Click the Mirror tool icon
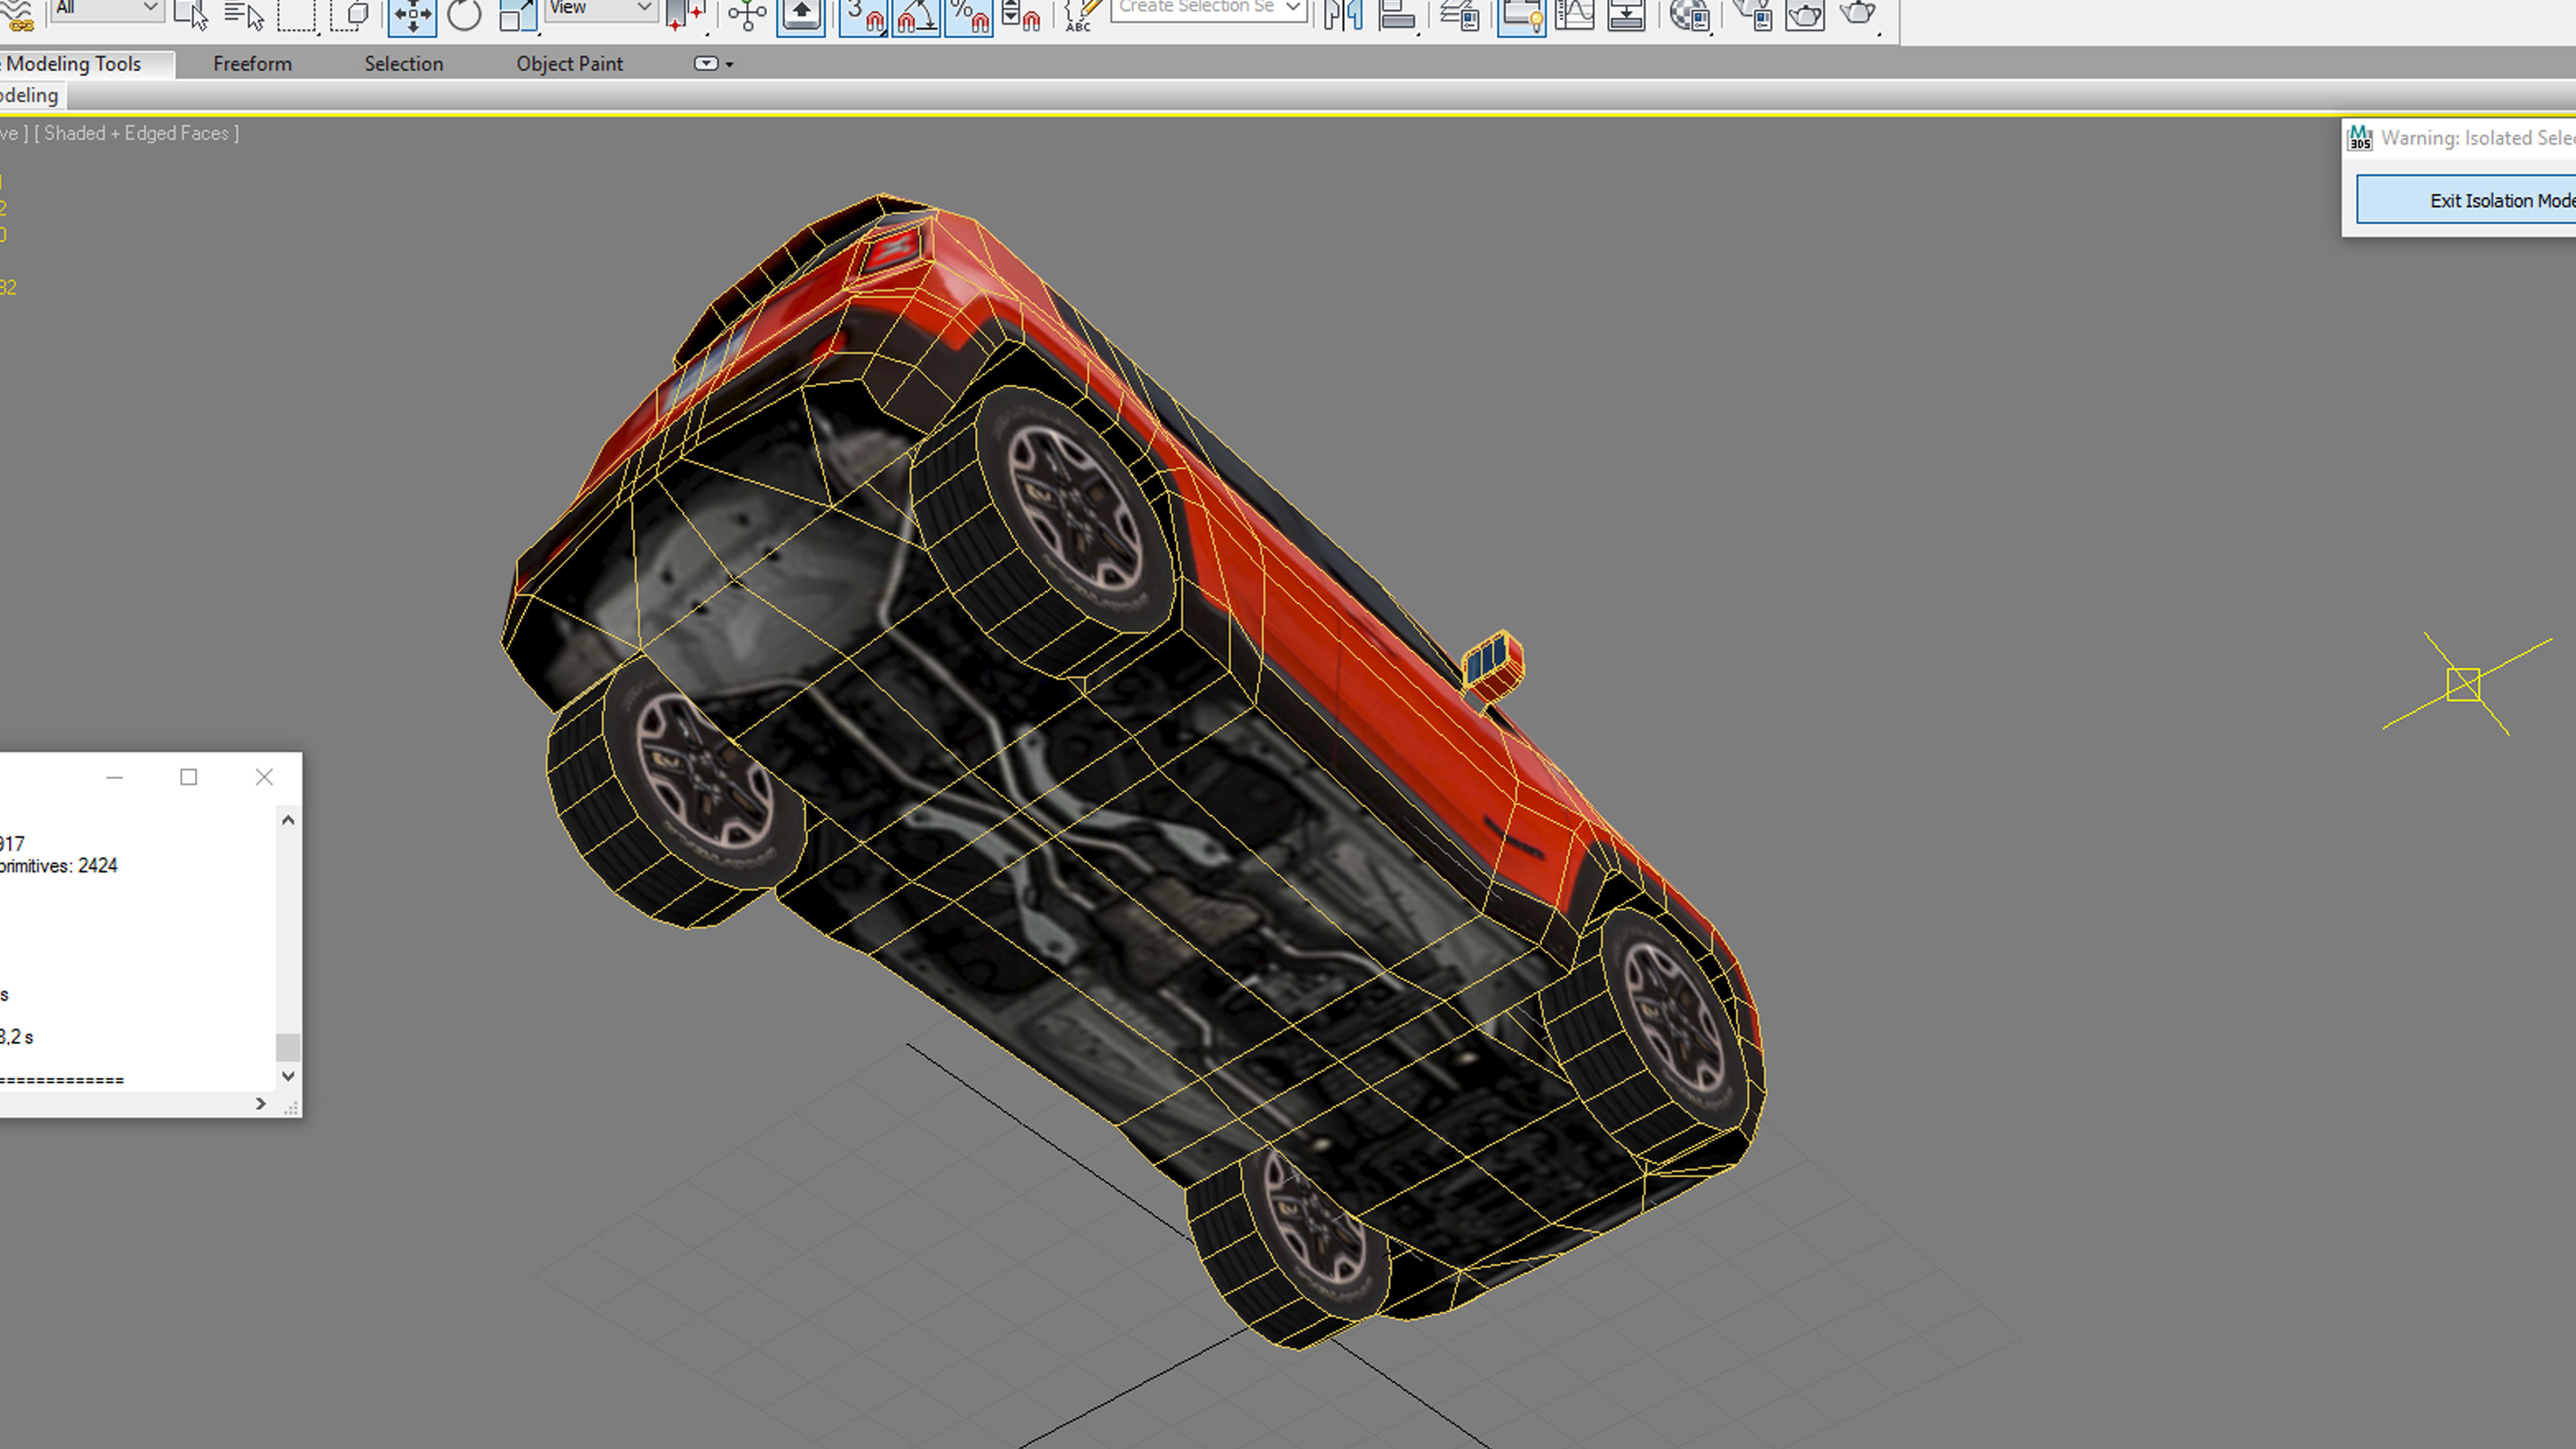 click(1343, 14)
